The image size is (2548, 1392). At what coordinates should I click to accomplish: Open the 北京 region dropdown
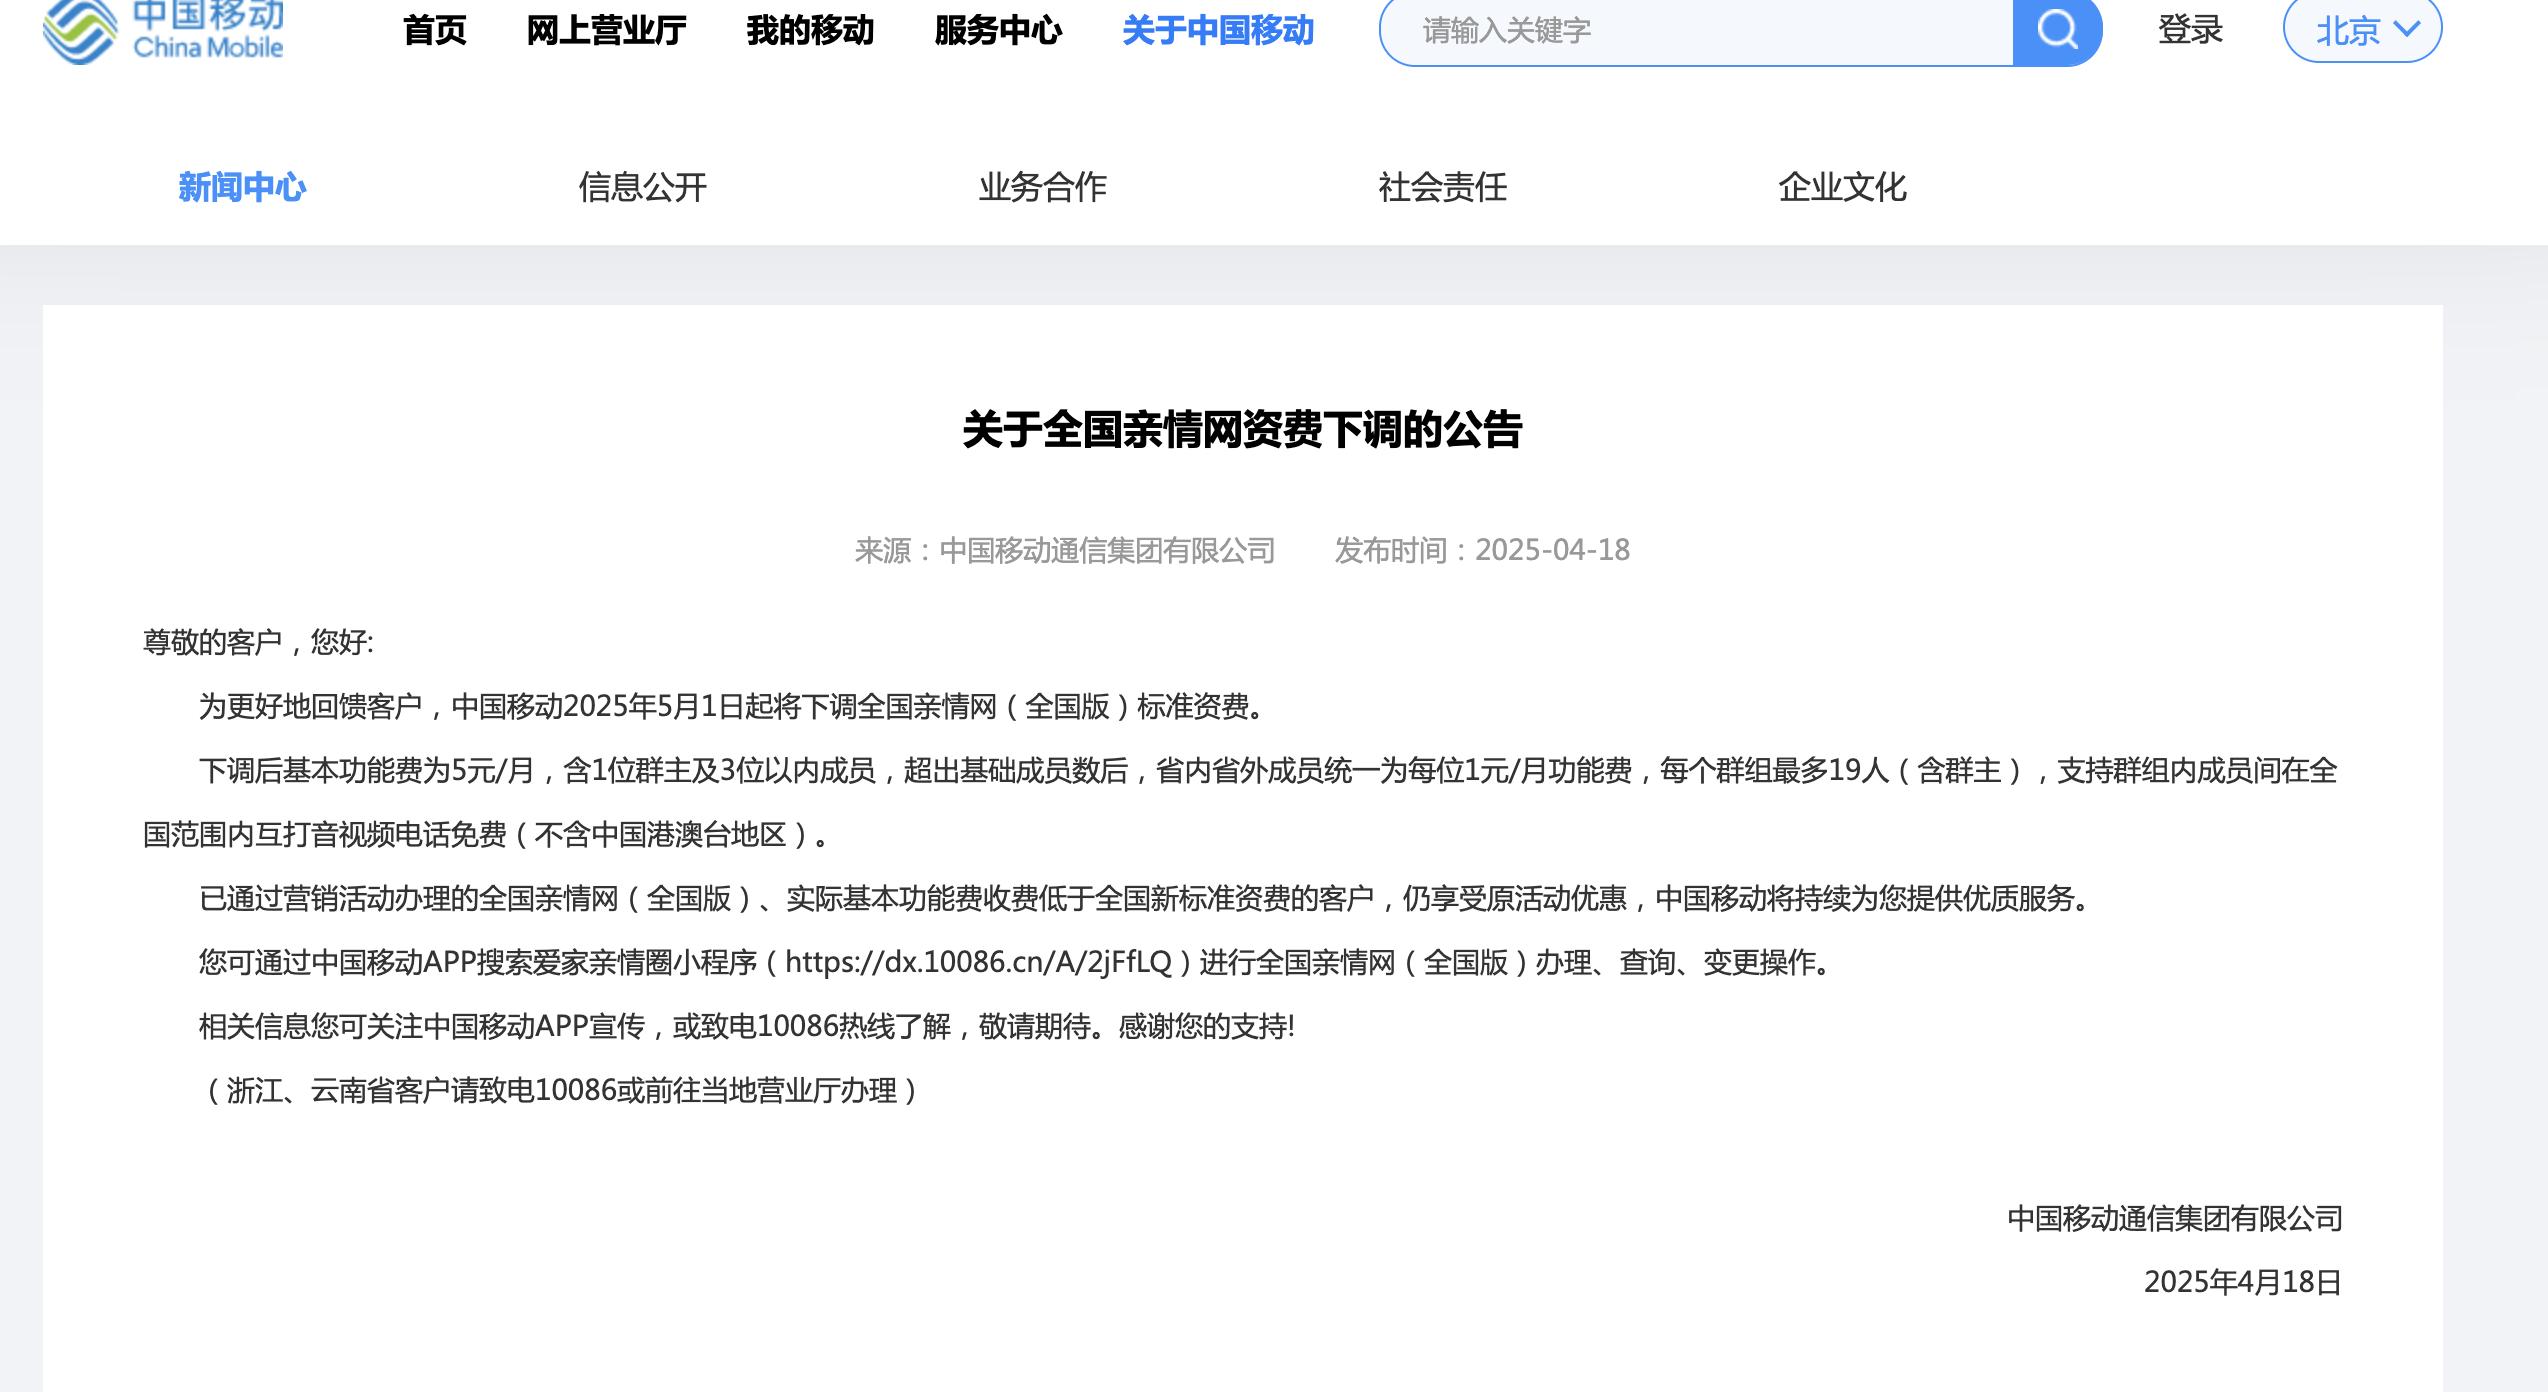click(2362, 31)
